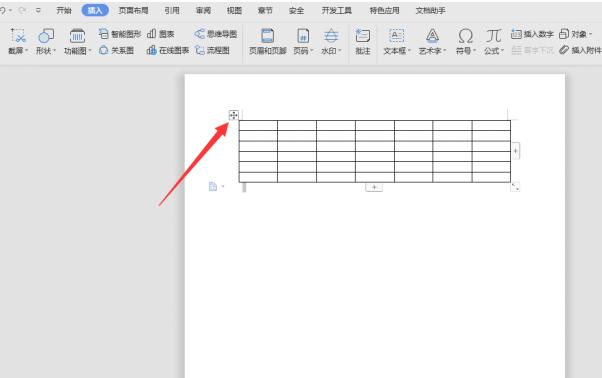Click the paragraph layout icon beside the table

[x=213, y=187]
